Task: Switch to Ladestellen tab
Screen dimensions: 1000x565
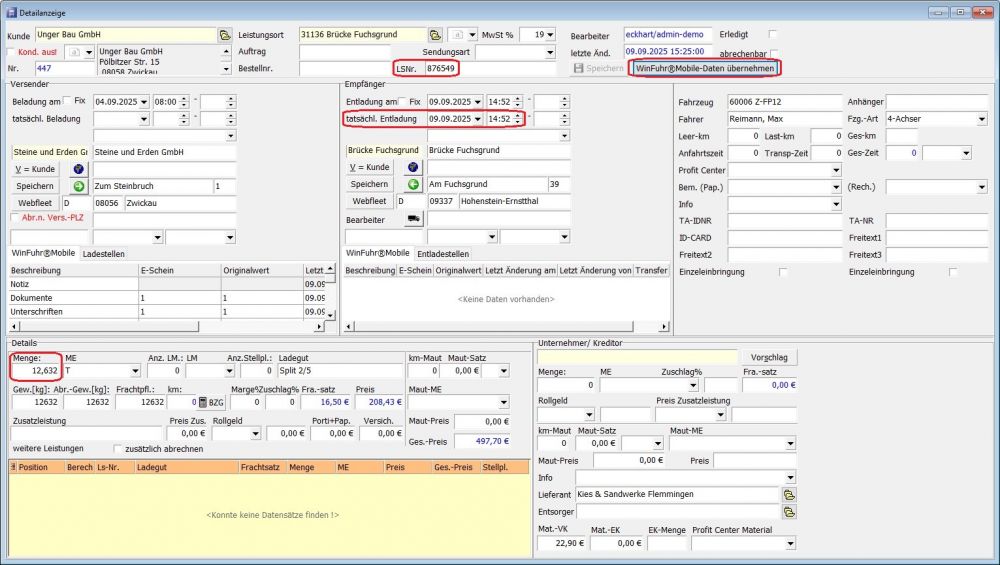Action: coord(103,254)
